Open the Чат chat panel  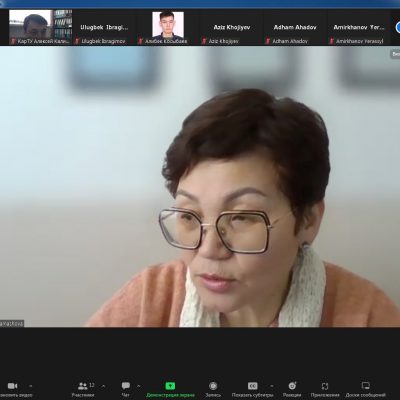[126, 389]
